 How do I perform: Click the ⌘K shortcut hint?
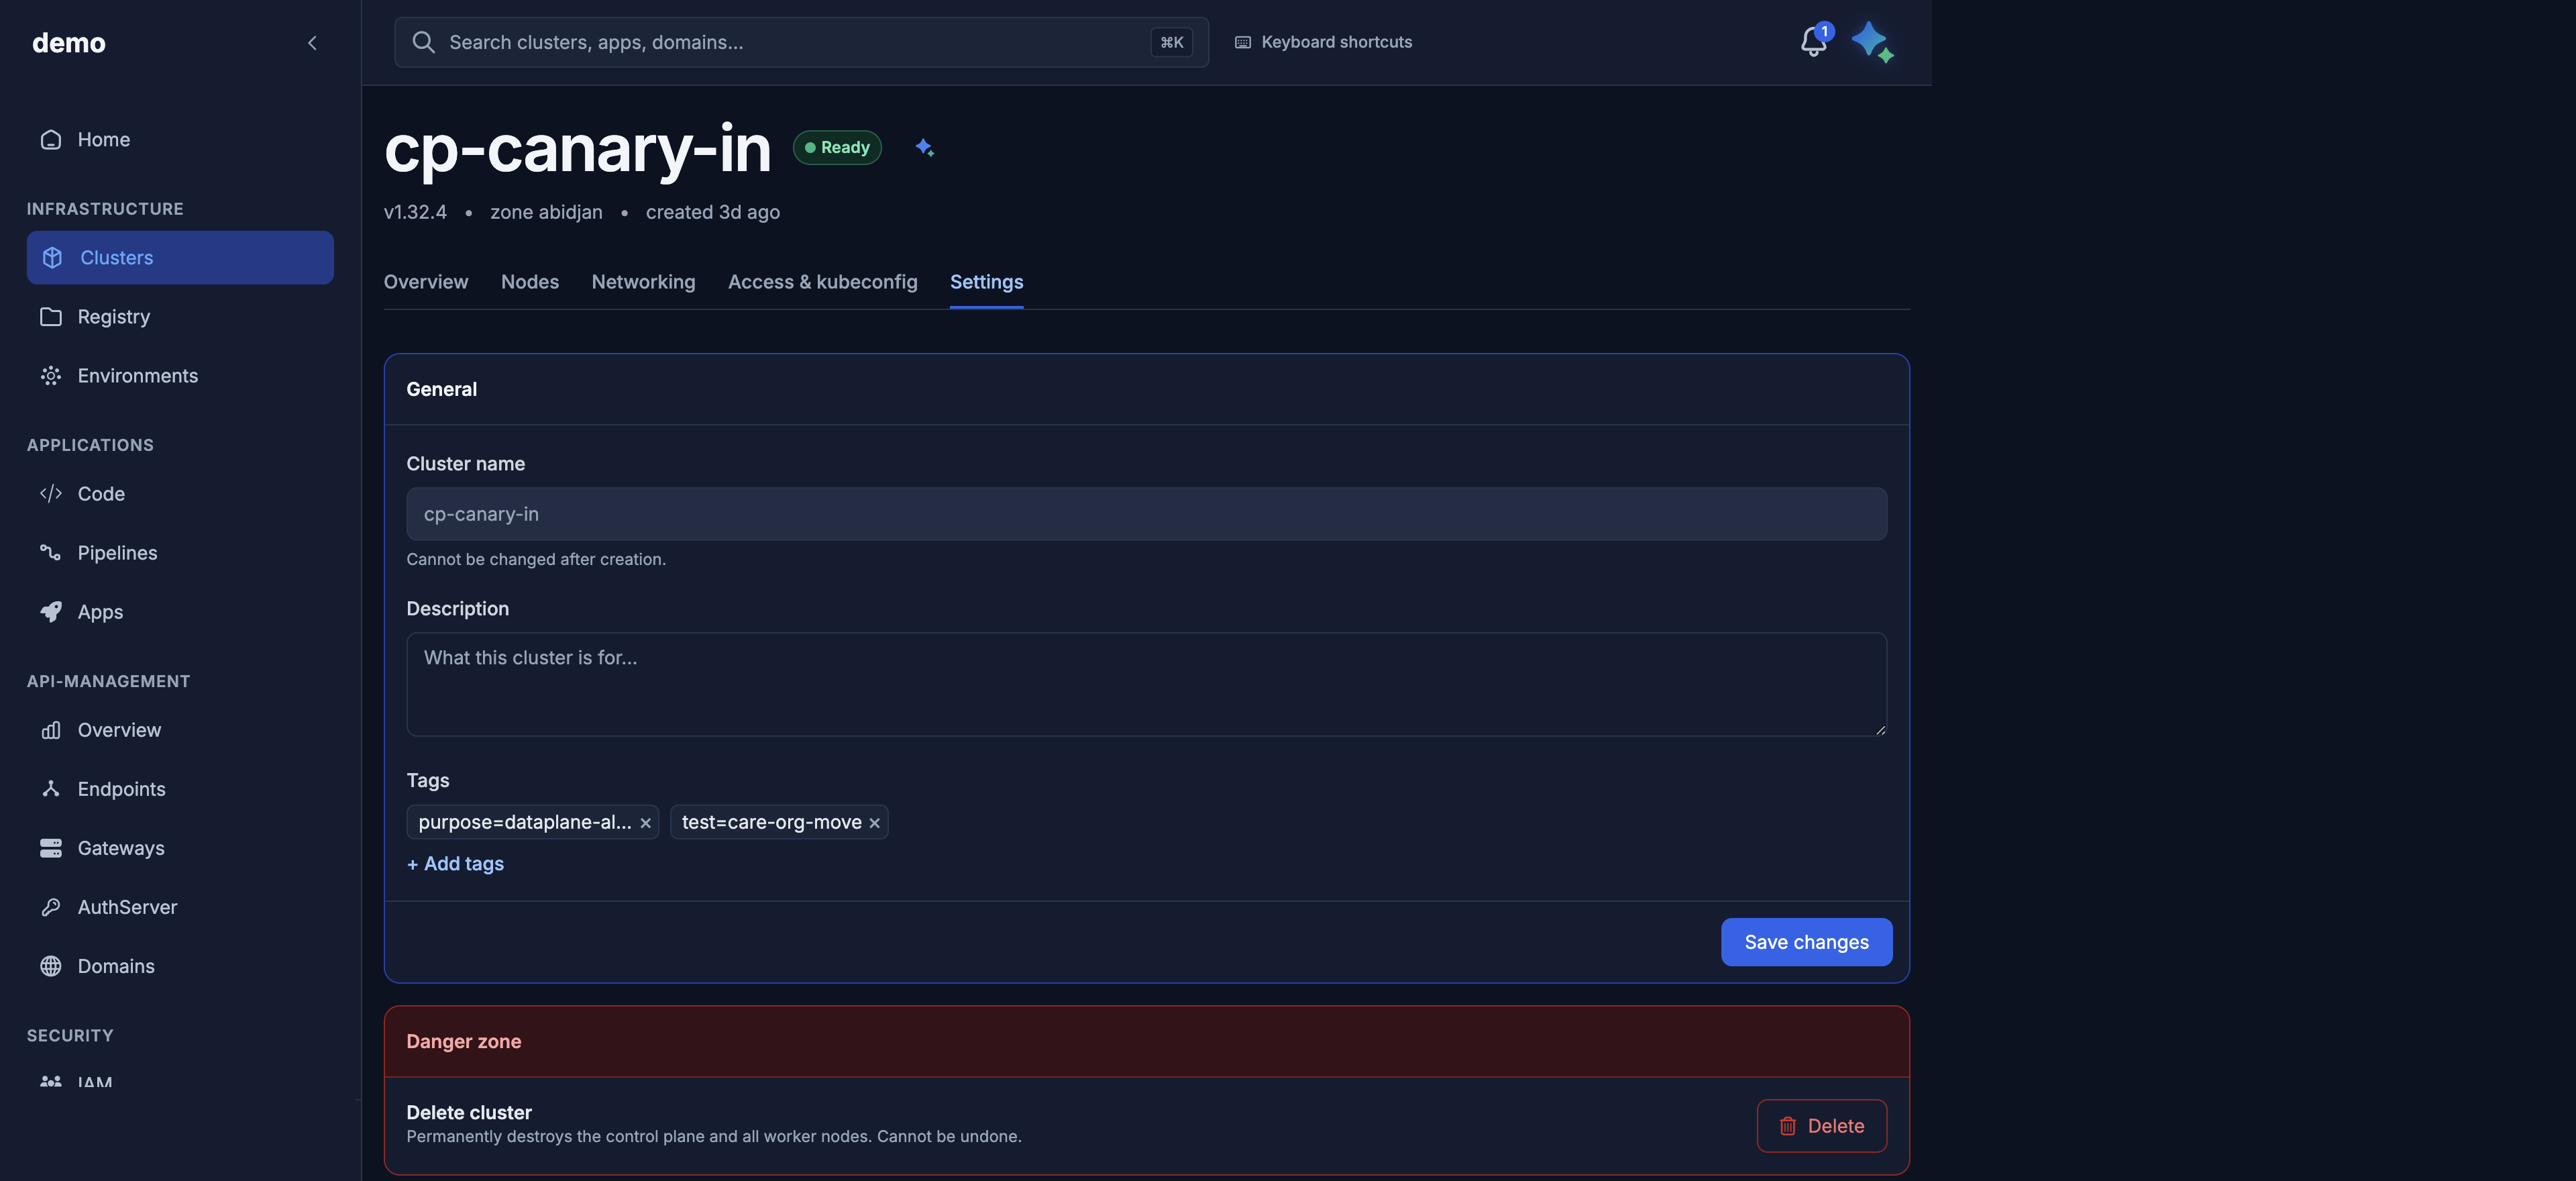pyautogui.click(x=1171, y=42)
